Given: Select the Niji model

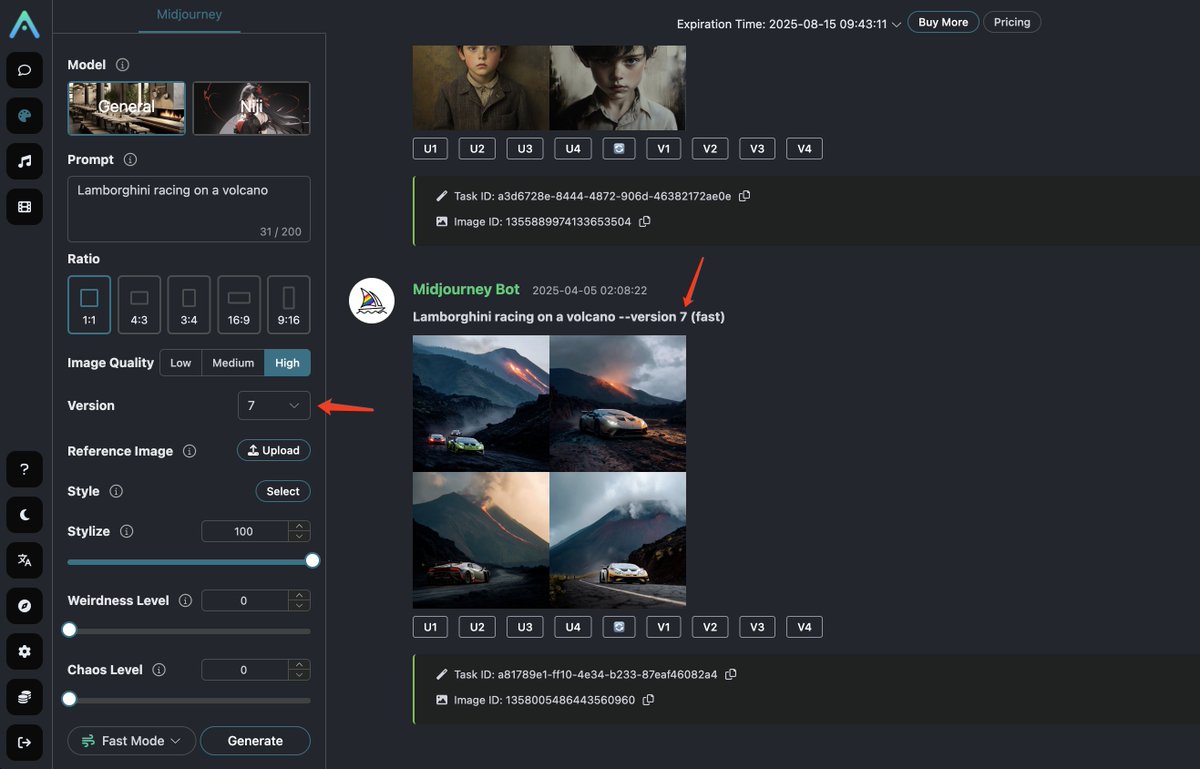Looking at the screenshot, I should [x=251, y=108].
